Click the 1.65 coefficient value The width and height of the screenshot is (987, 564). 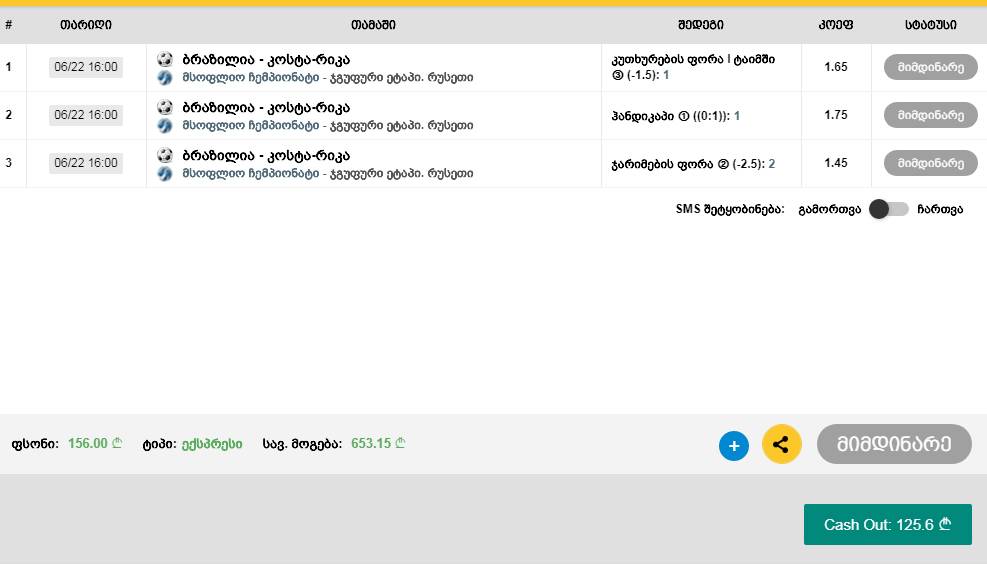pyautogui.click(x=836, y=67)
